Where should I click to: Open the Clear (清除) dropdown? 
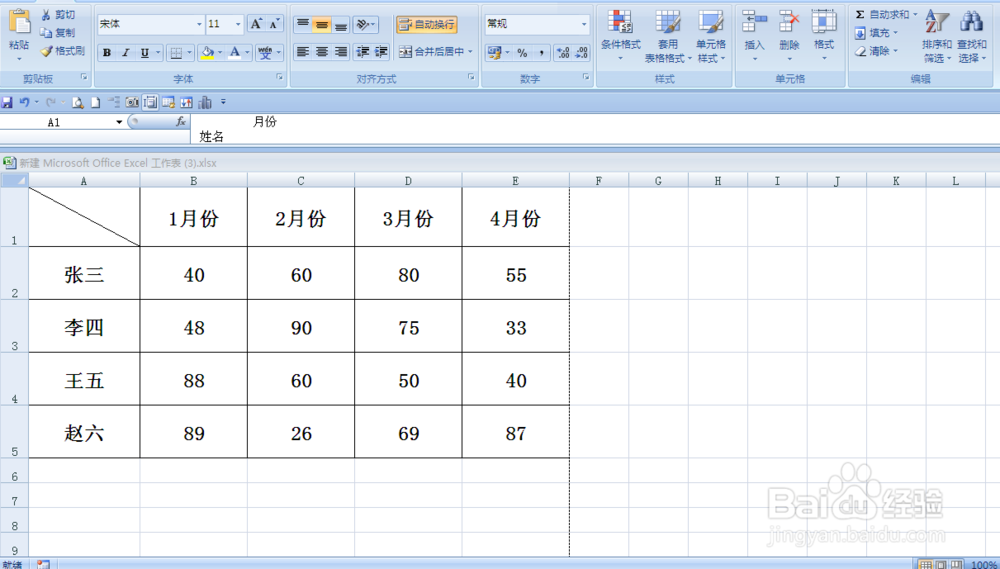pos(877,51)
